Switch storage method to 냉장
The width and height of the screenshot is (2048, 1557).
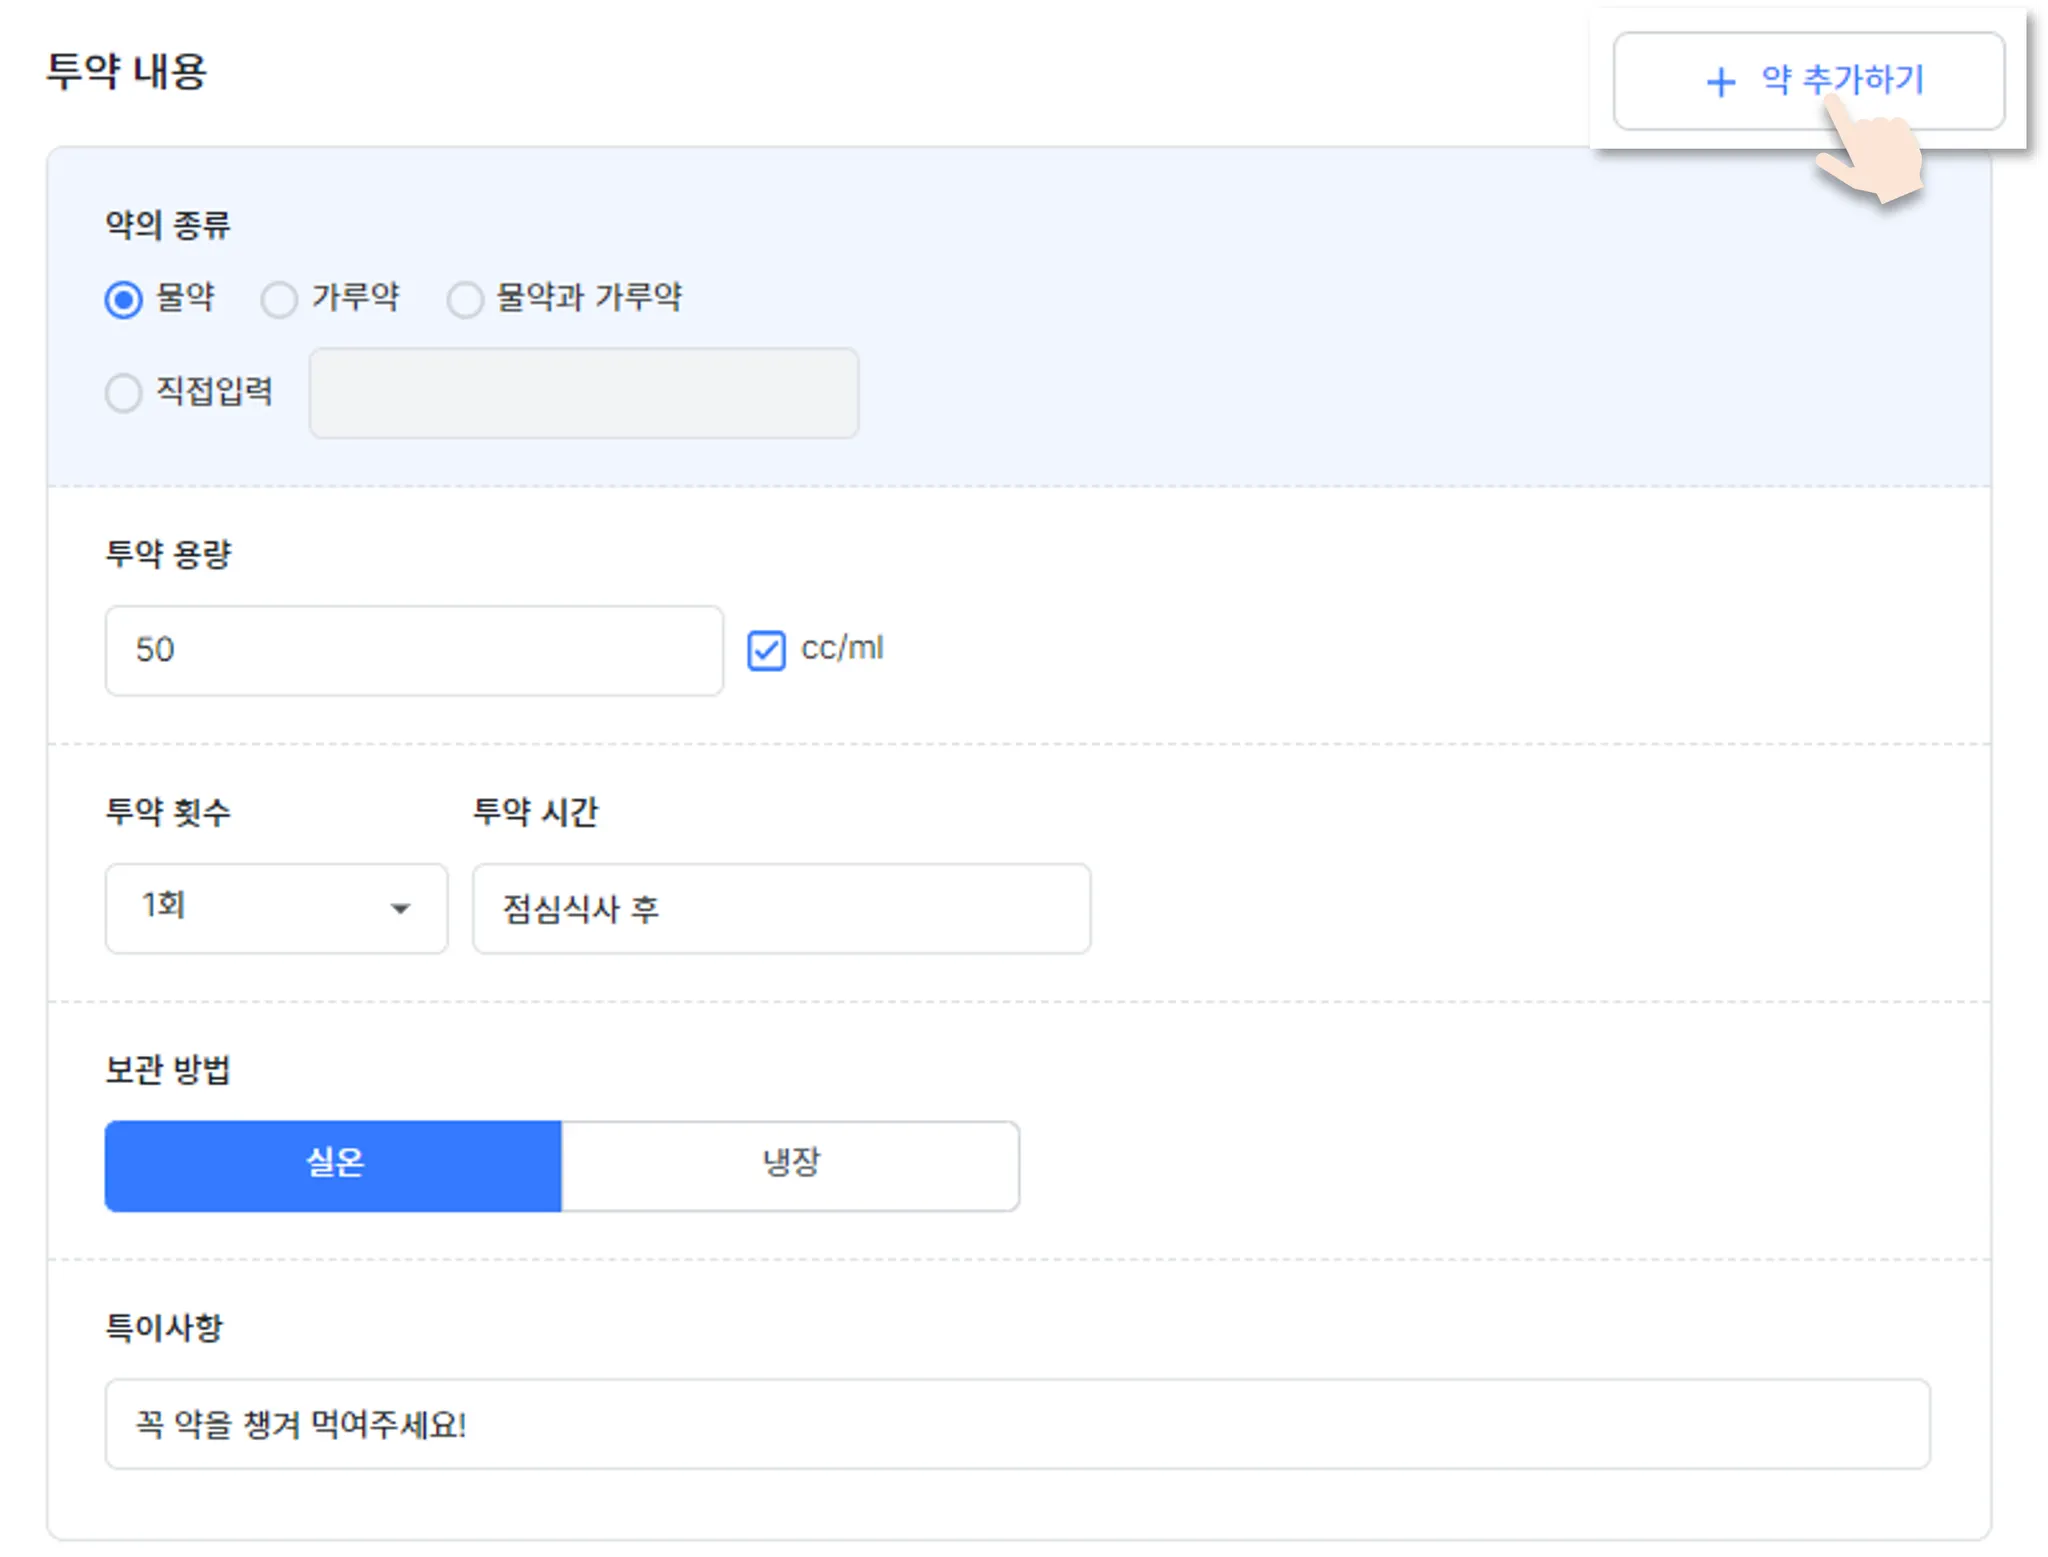[x=790, y=1165]
